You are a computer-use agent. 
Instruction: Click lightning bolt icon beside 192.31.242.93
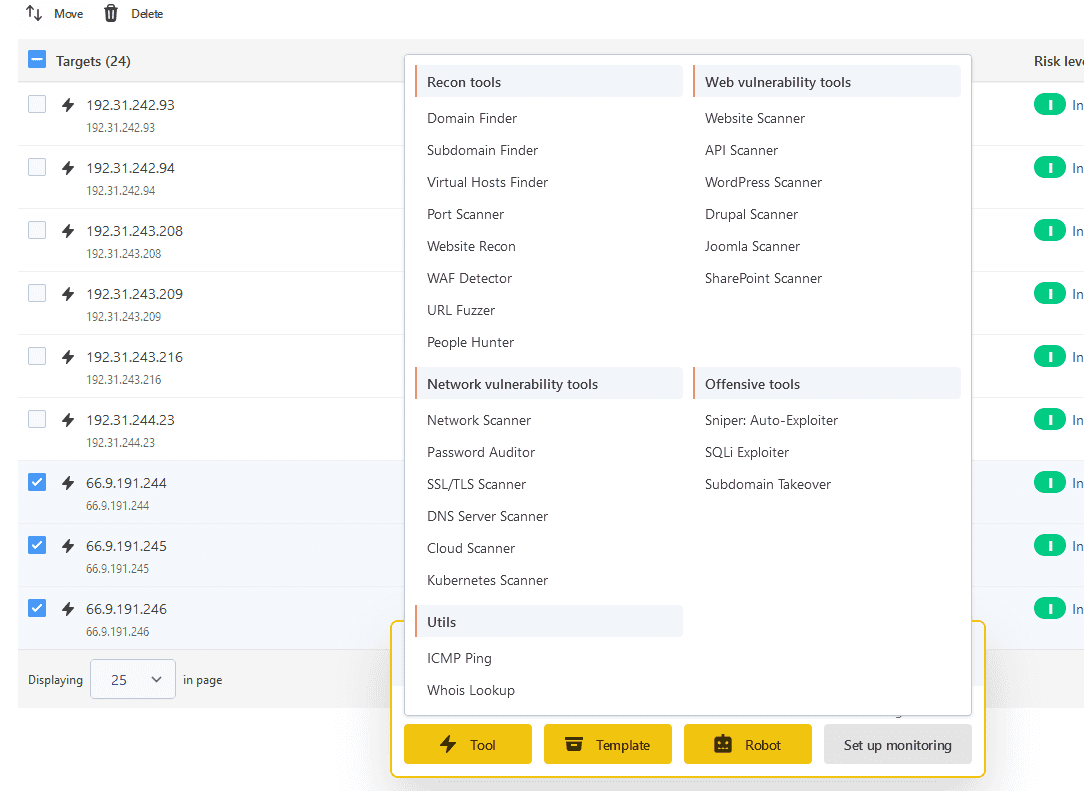point(68,105)
